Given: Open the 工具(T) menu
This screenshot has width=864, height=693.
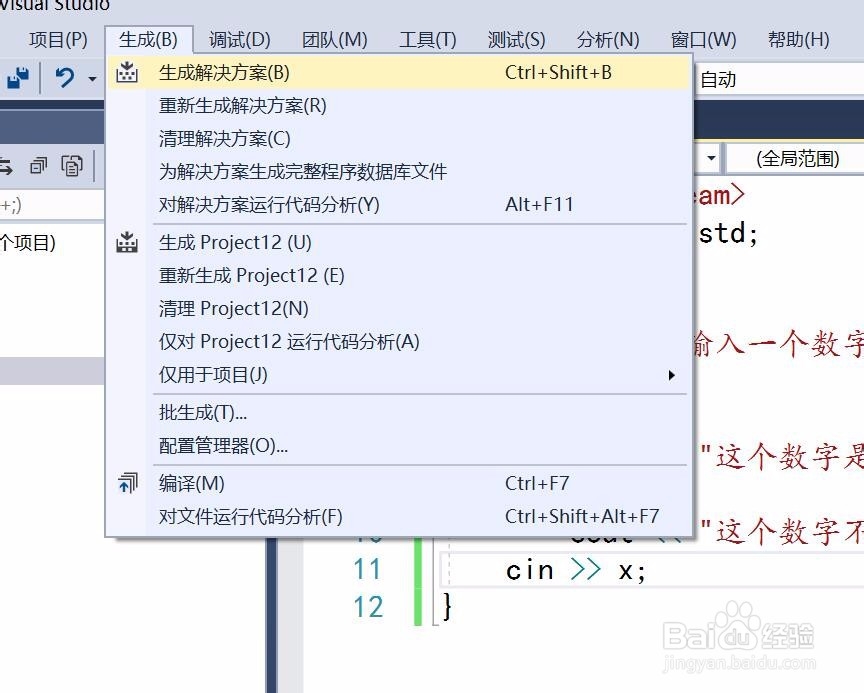Looking at the screenshot, I should tap(428, 40).
